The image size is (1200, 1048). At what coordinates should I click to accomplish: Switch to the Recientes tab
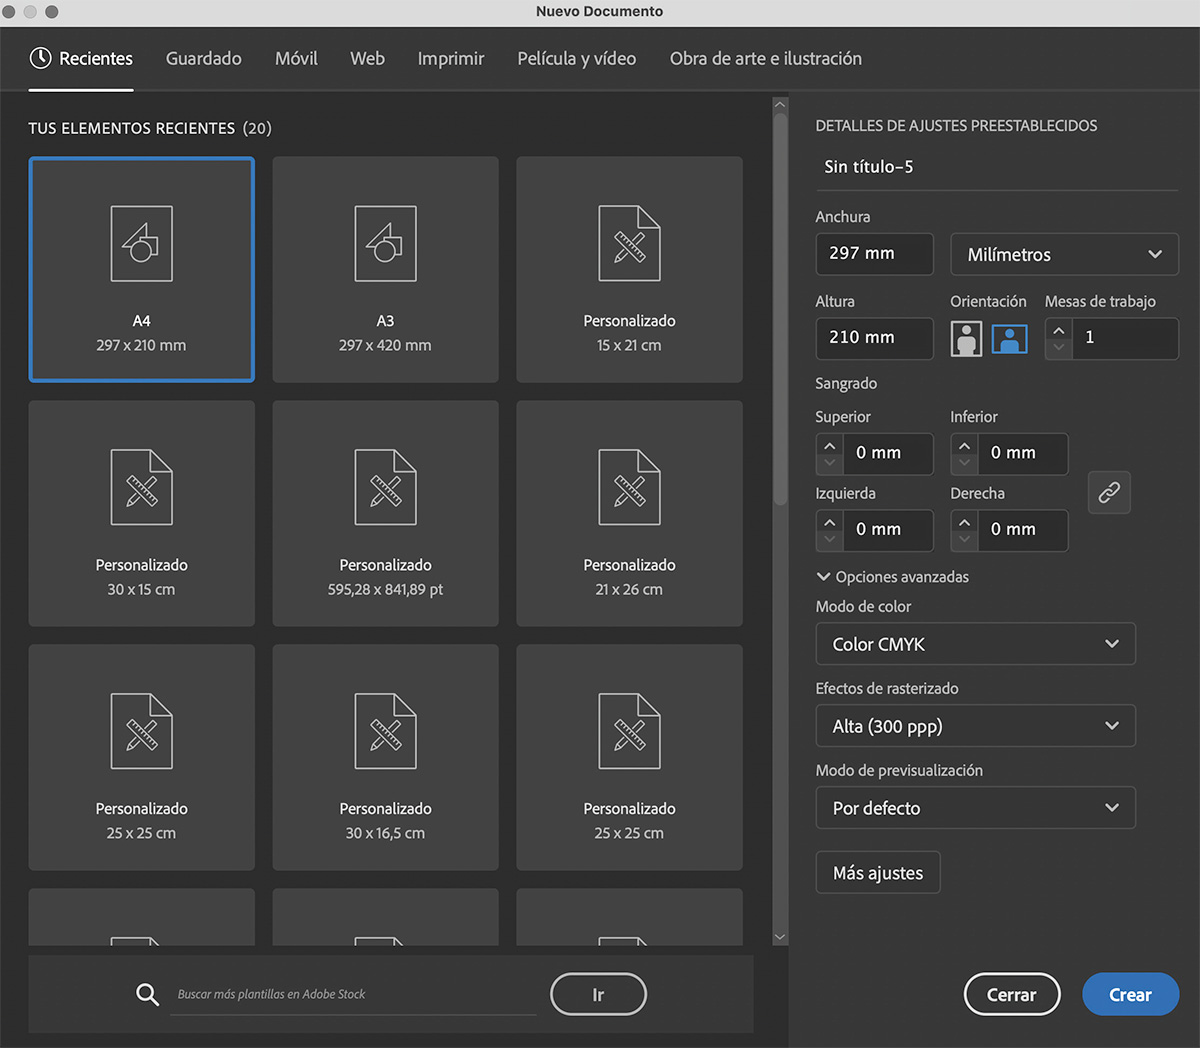point(81,59)
